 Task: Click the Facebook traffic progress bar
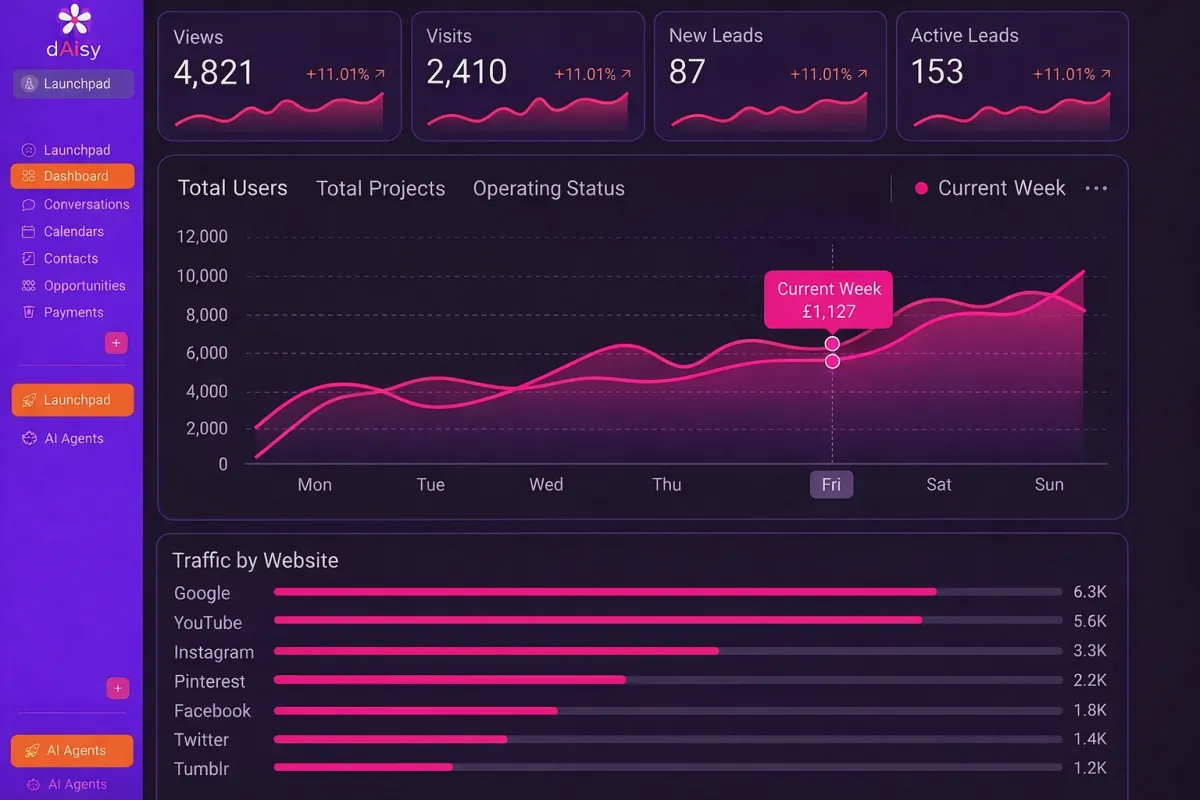pos(668,710)
